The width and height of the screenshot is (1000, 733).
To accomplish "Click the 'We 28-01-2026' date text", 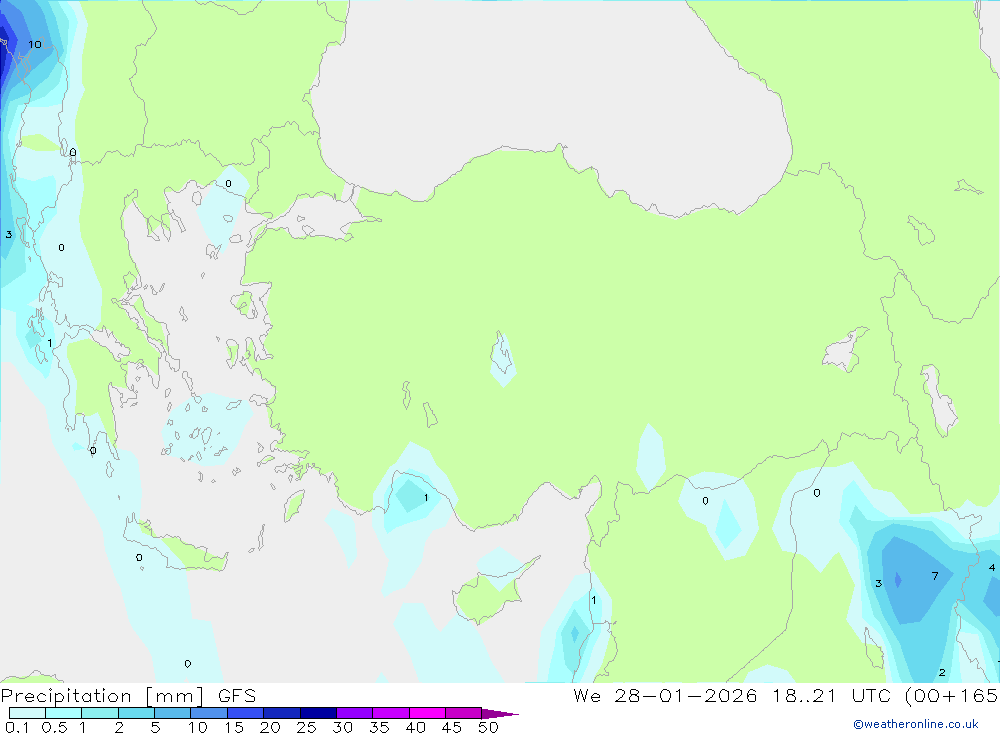I will coord(665,695).
